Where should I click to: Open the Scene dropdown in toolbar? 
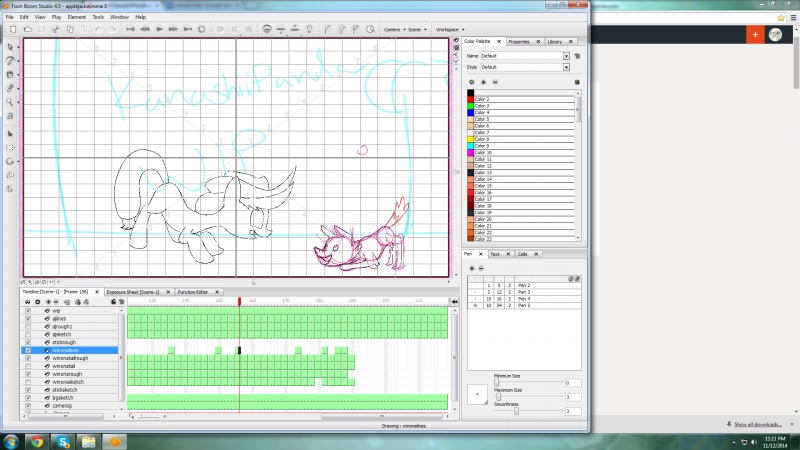point(417,30)
